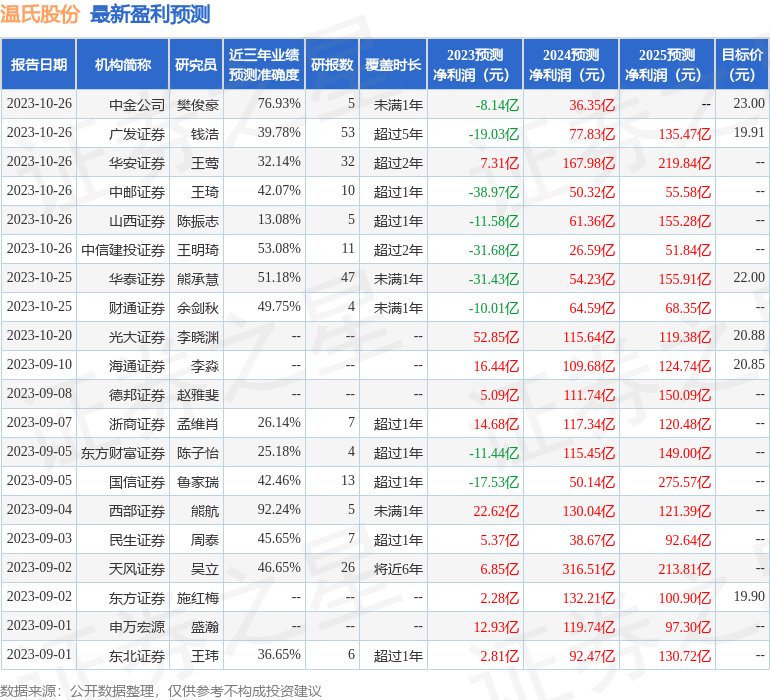Click researcher name 钱浩

point(205,133)
